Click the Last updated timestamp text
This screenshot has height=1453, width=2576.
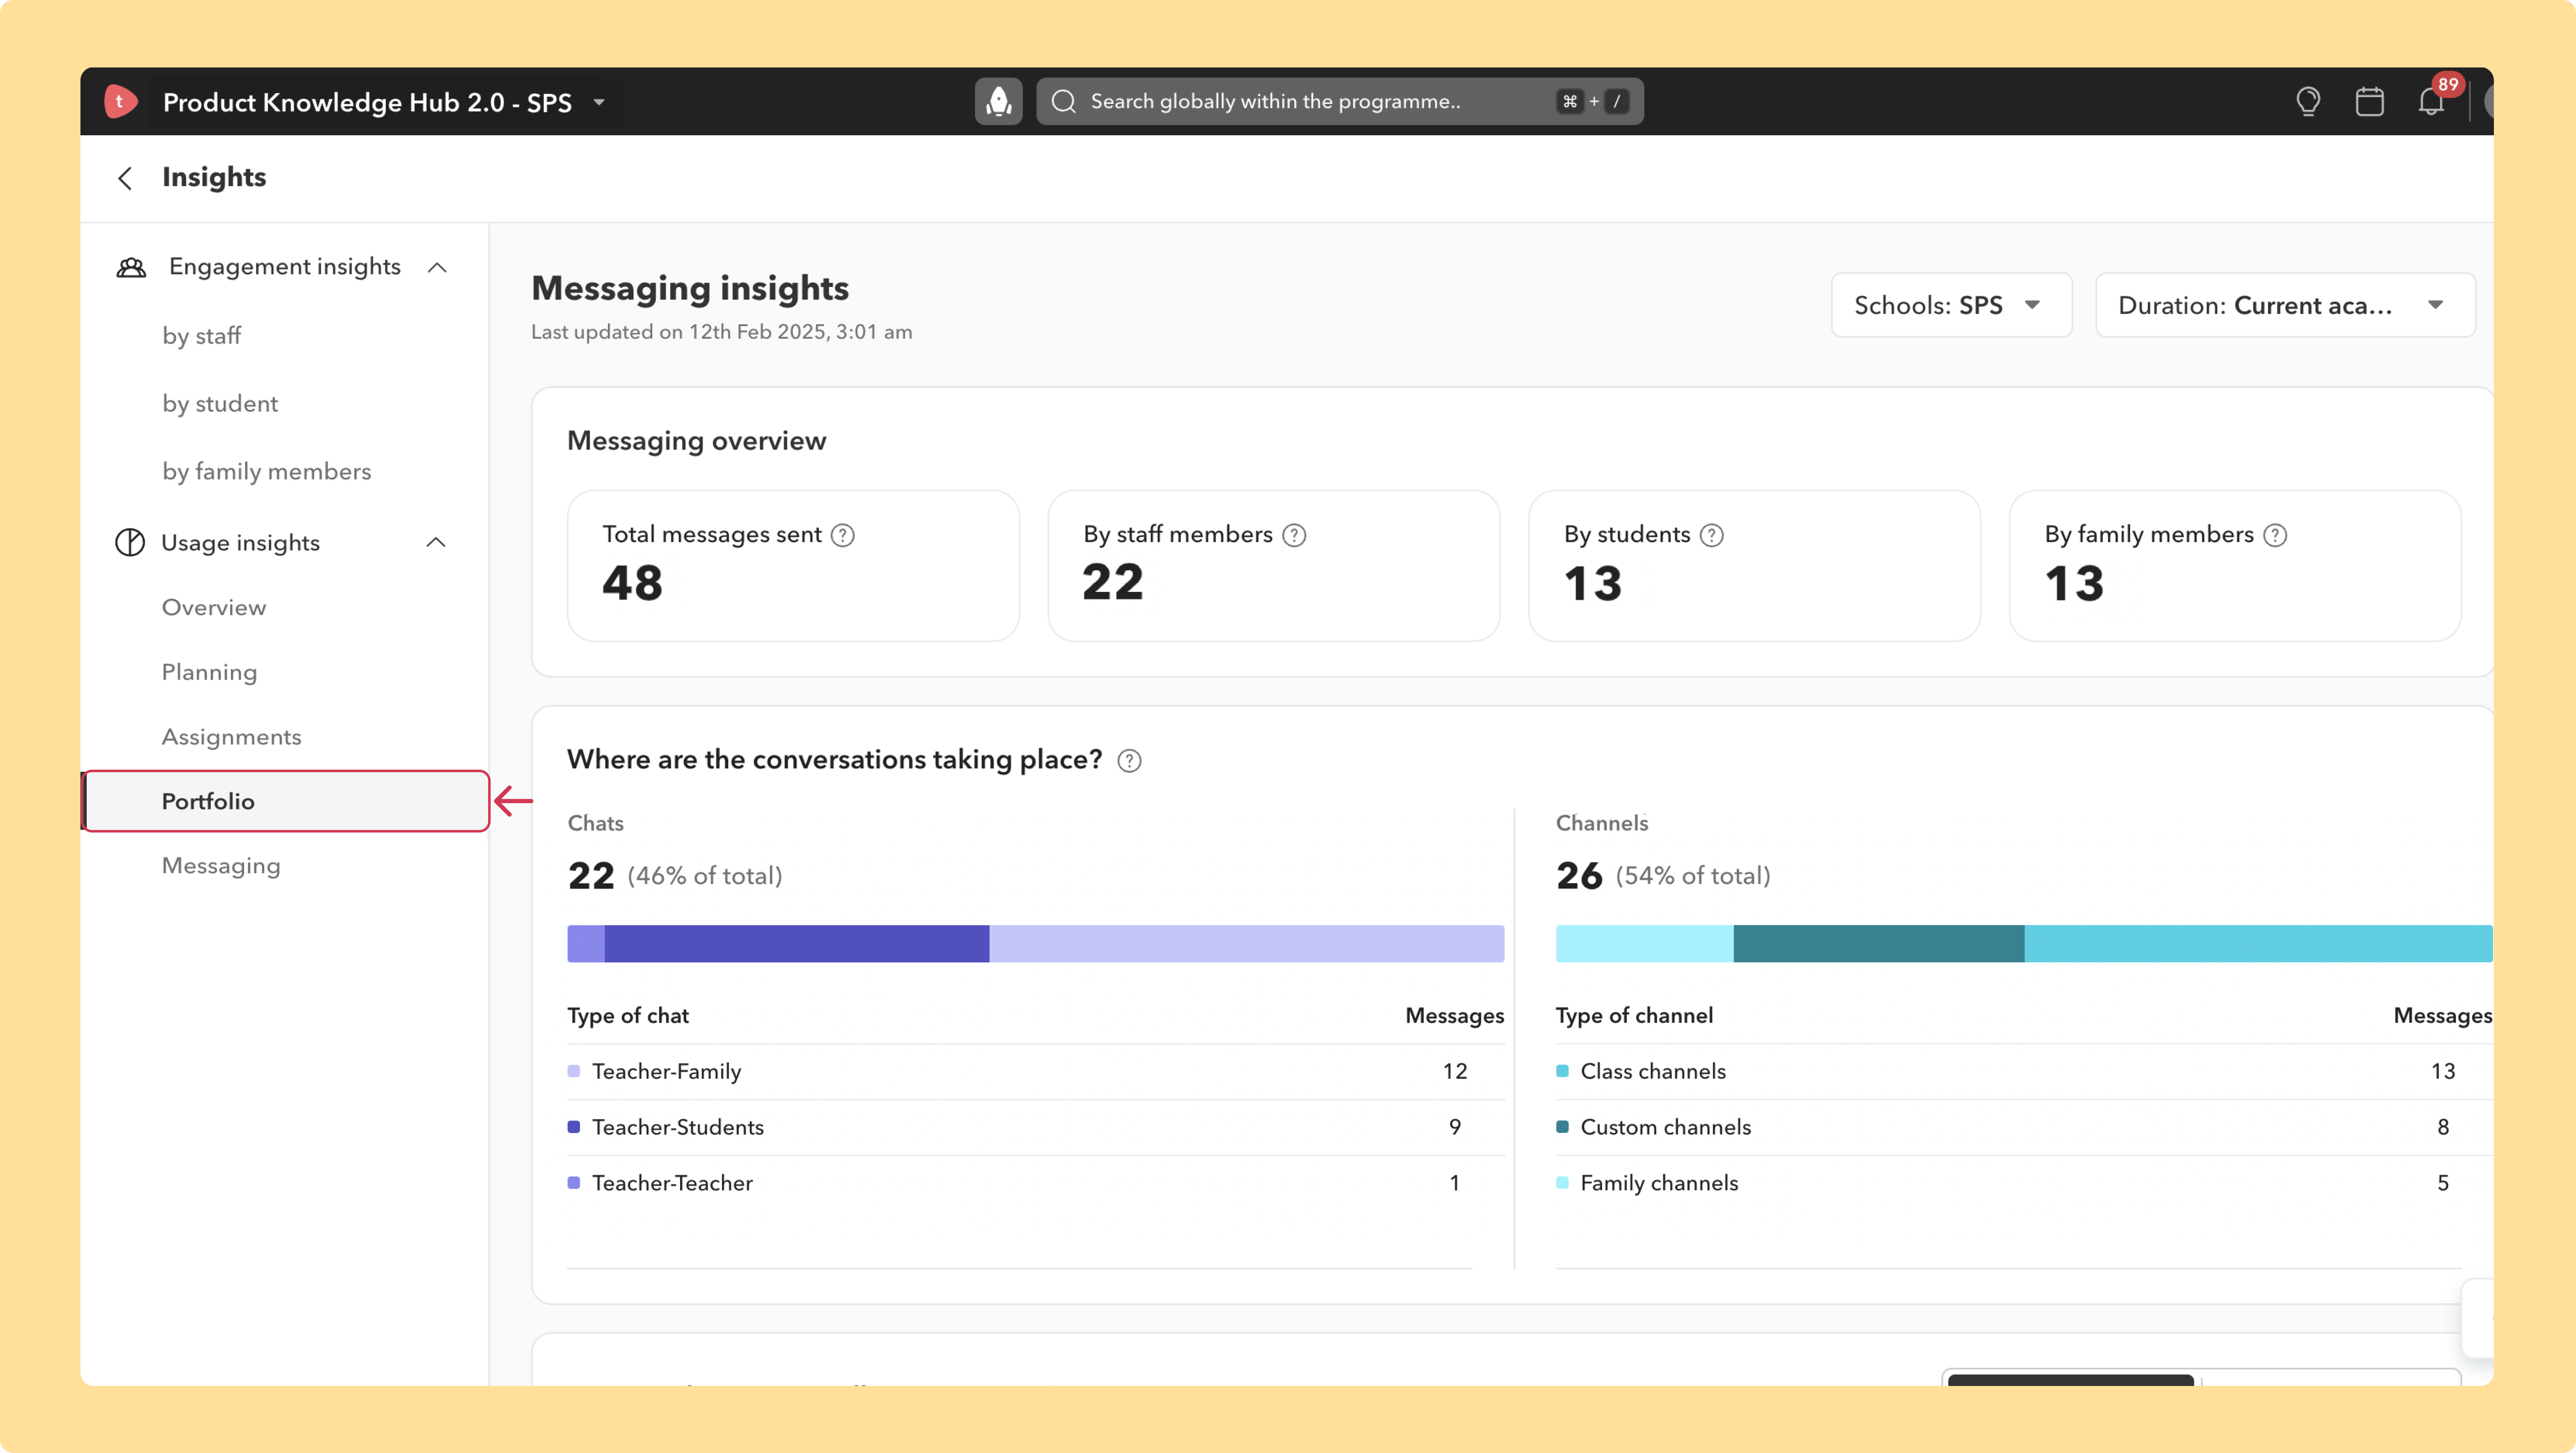point(721,332)
